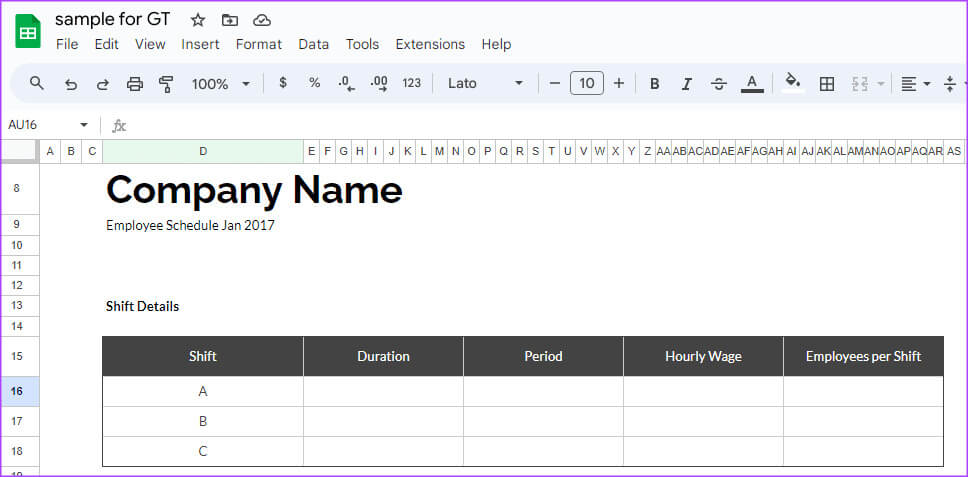The height and width of the screenshot is (477, 968).
Task: Select the cell containing shift A
Action: 203,392
